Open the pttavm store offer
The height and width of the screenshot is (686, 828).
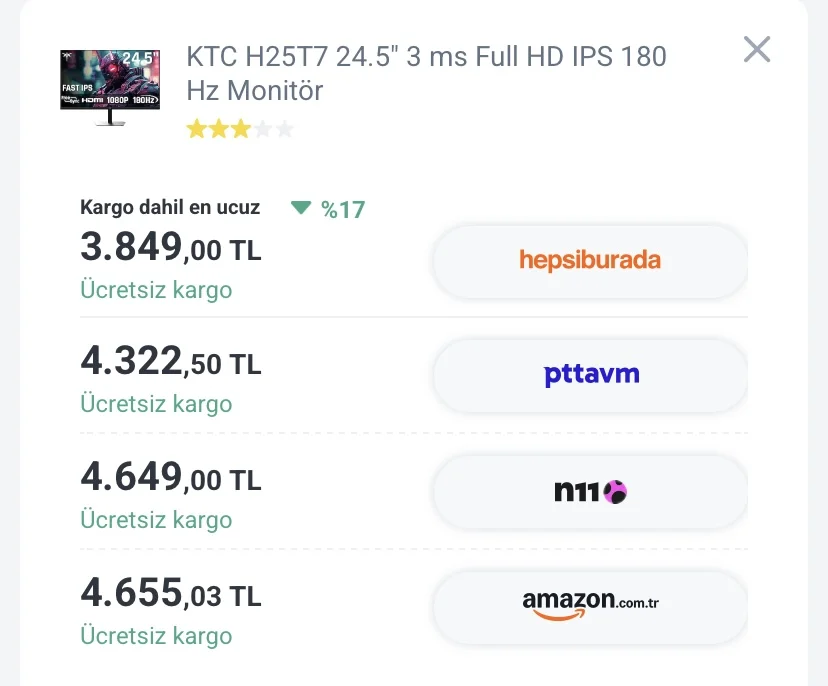click(590, 375)
